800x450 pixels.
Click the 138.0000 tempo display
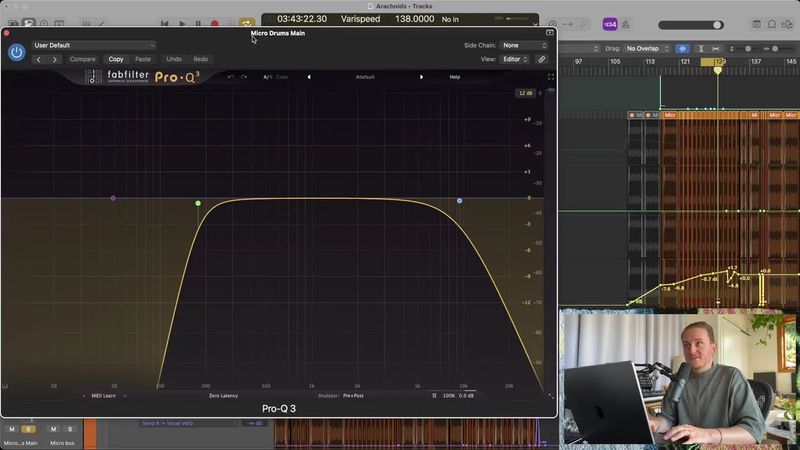pos(414,19)
